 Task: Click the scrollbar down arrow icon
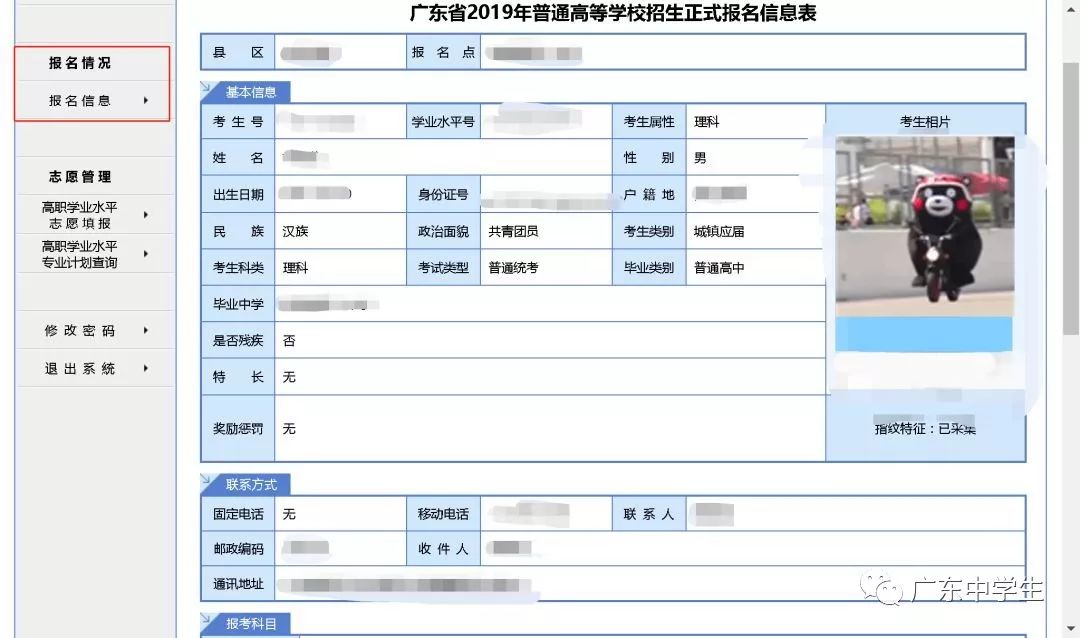click(1072, 630)
